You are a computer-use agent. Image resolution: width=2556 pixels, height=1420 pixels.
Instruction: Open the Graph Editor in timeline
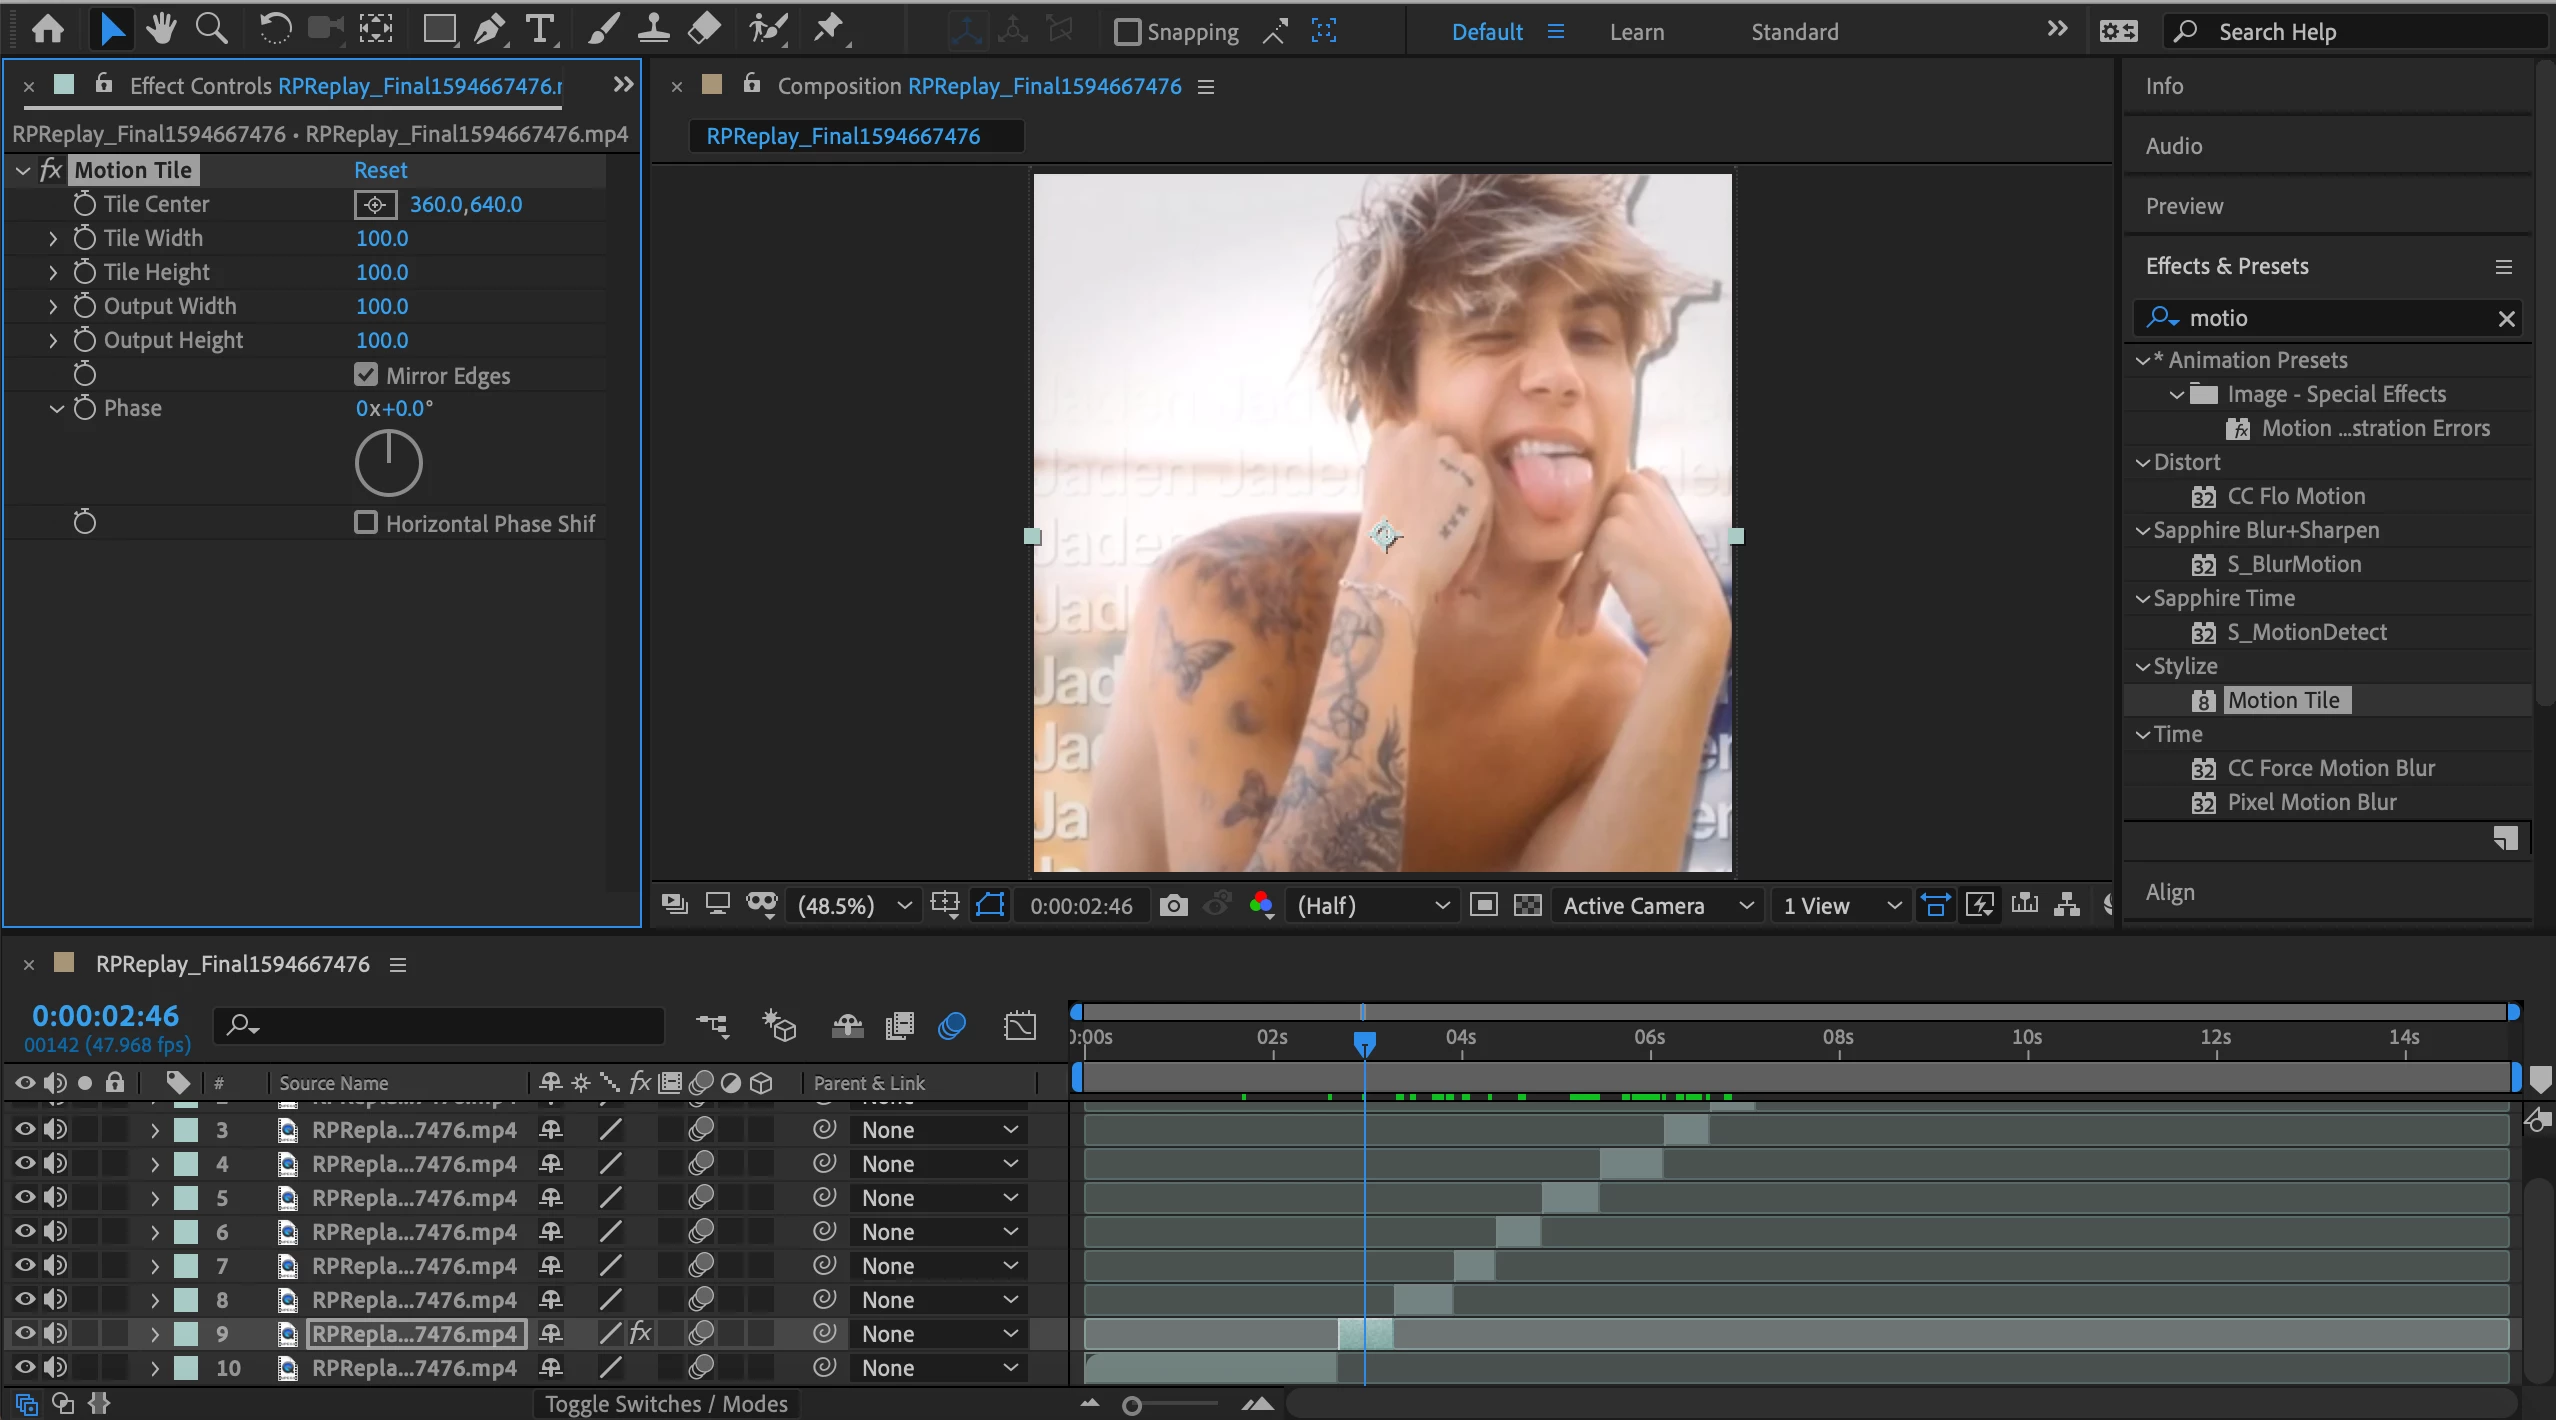pyautogui.click(x=1020, y=1026)
